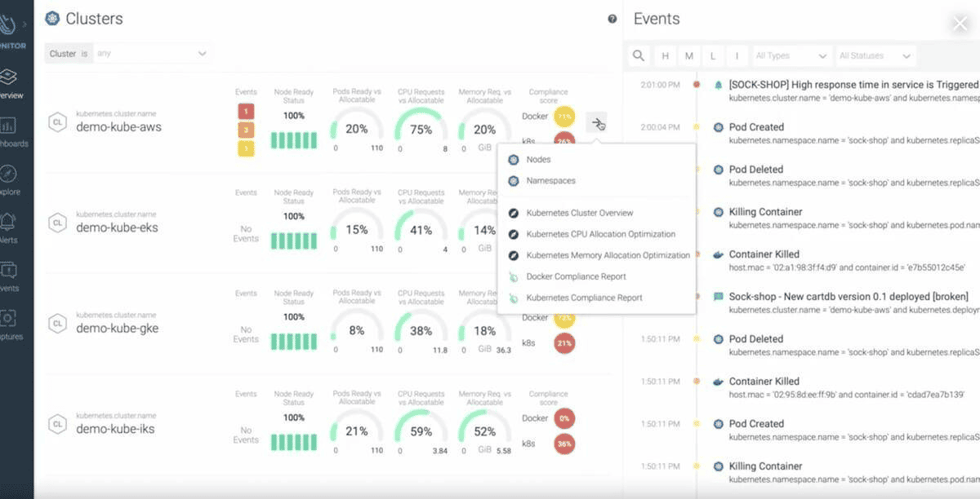Viewport: 980px width, 499px height.
Task: Click the search magnifier in Events panel
Action: point(638,56)
